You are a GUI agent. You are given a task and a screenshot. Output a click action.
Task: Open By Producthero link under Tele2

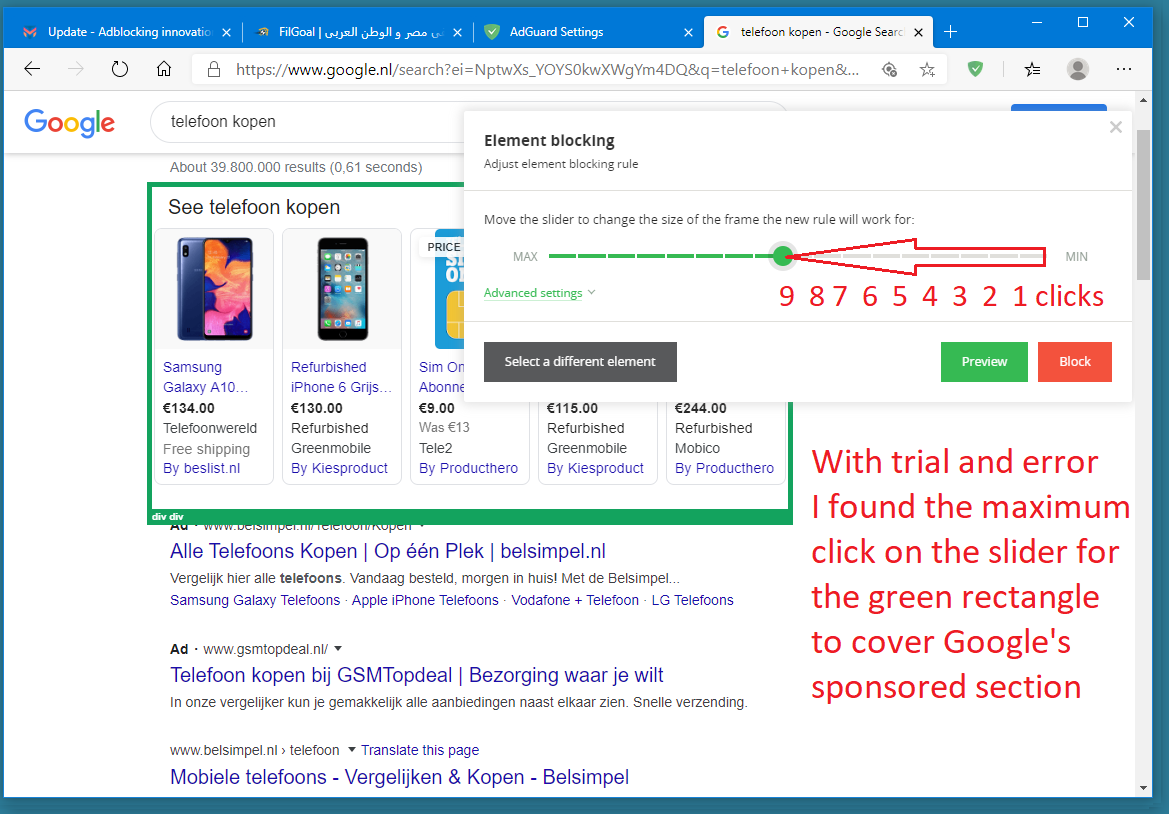tap(469, 469)
